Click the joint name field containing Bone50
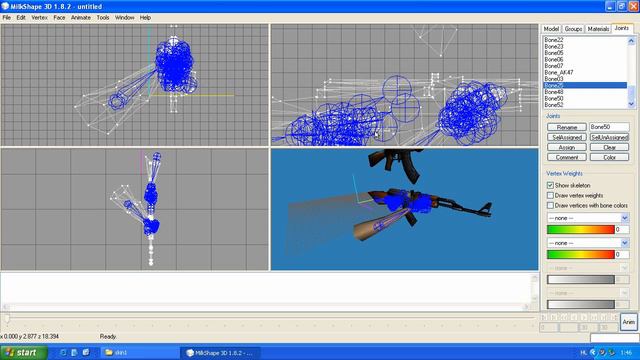This screenshot has width=640, height=360. coord(609,127)
